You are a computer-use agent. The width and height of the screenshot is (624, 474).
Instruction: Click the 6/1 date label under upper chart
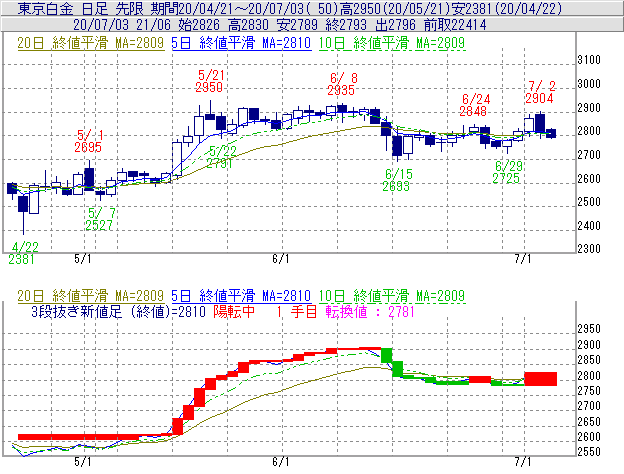click(281, 259)
